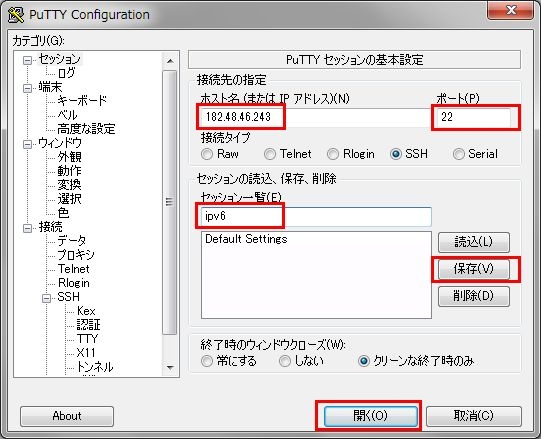Screen dimensions: 541x439
Task: Select ログ category
Action: point(66,73)
